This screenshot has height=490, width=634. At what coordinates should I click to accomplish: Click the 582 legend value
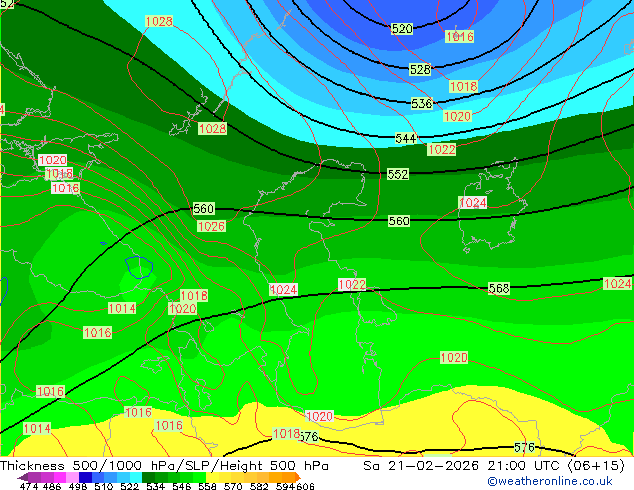[259, 486]
